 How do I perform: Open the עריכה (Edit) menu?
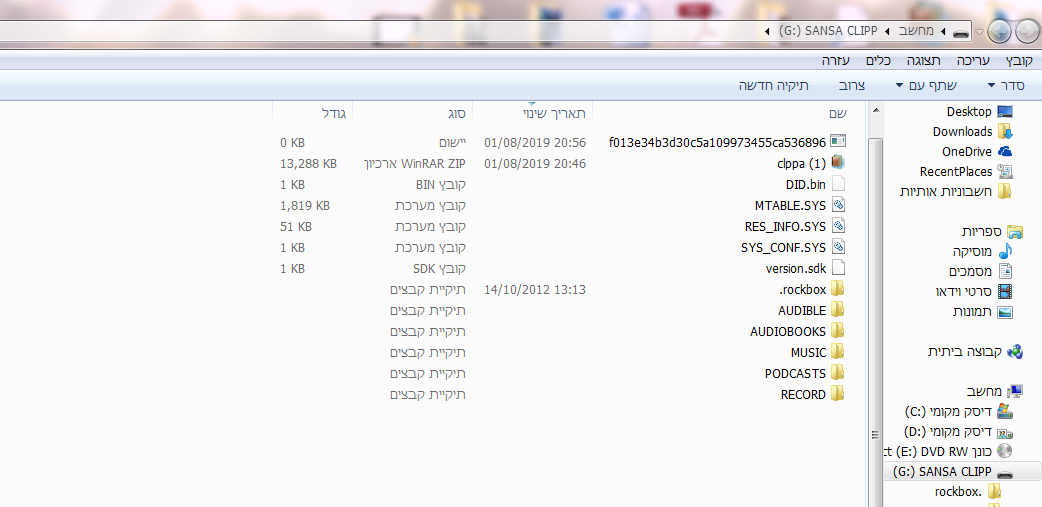coord(973,61)
